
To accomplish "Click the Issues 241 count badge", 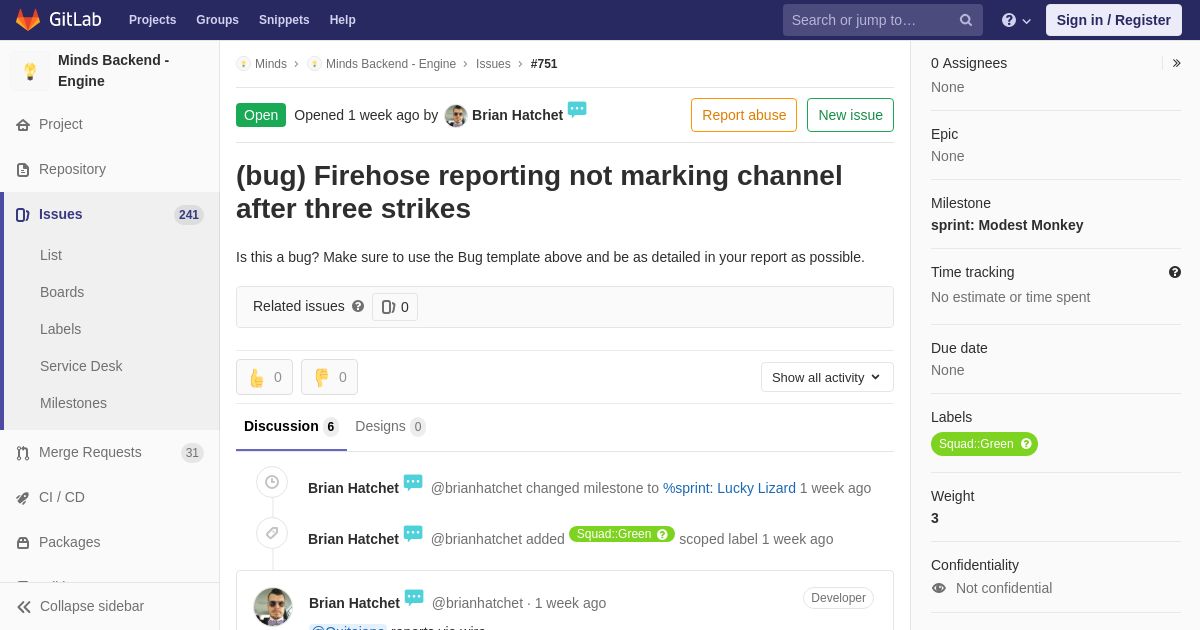I will click(x=189, y=215).
